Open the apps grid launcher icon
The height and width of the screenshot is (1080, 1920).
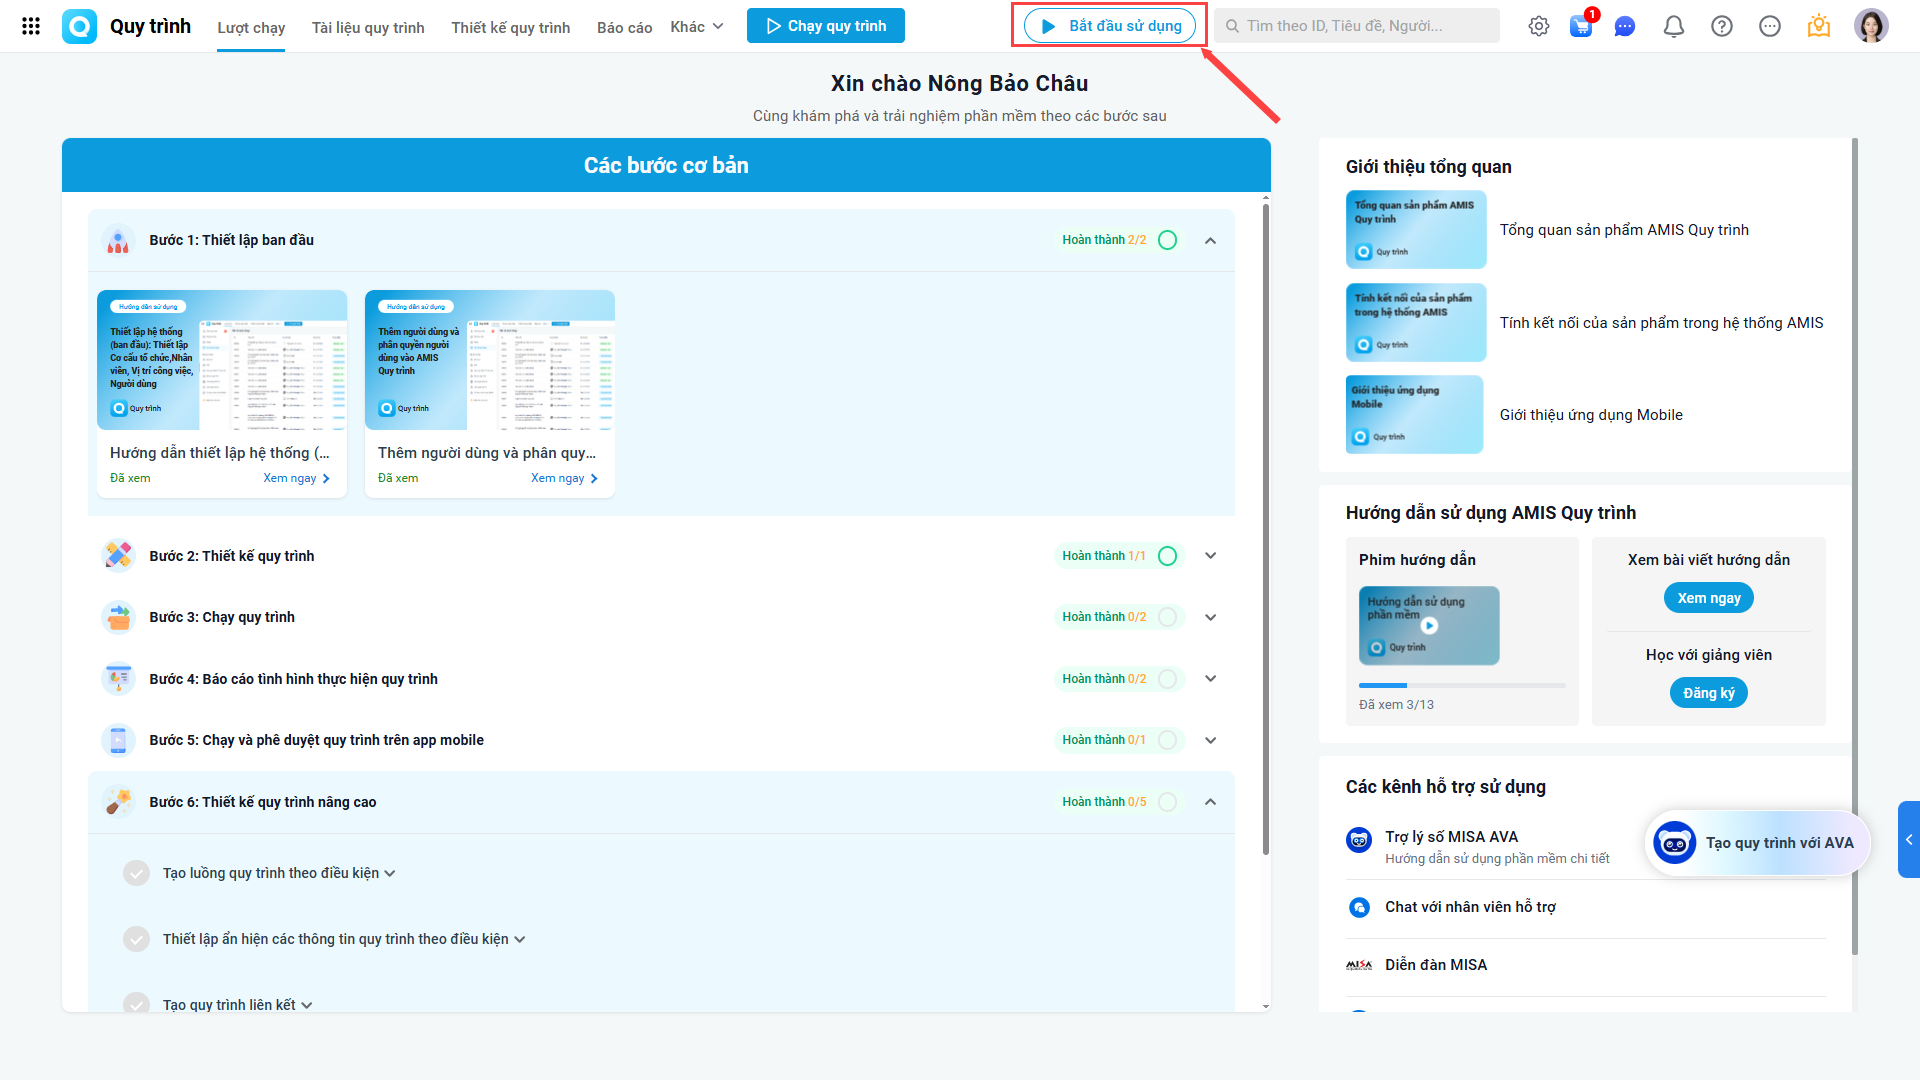pyautogui.click(x=31, y=26)
